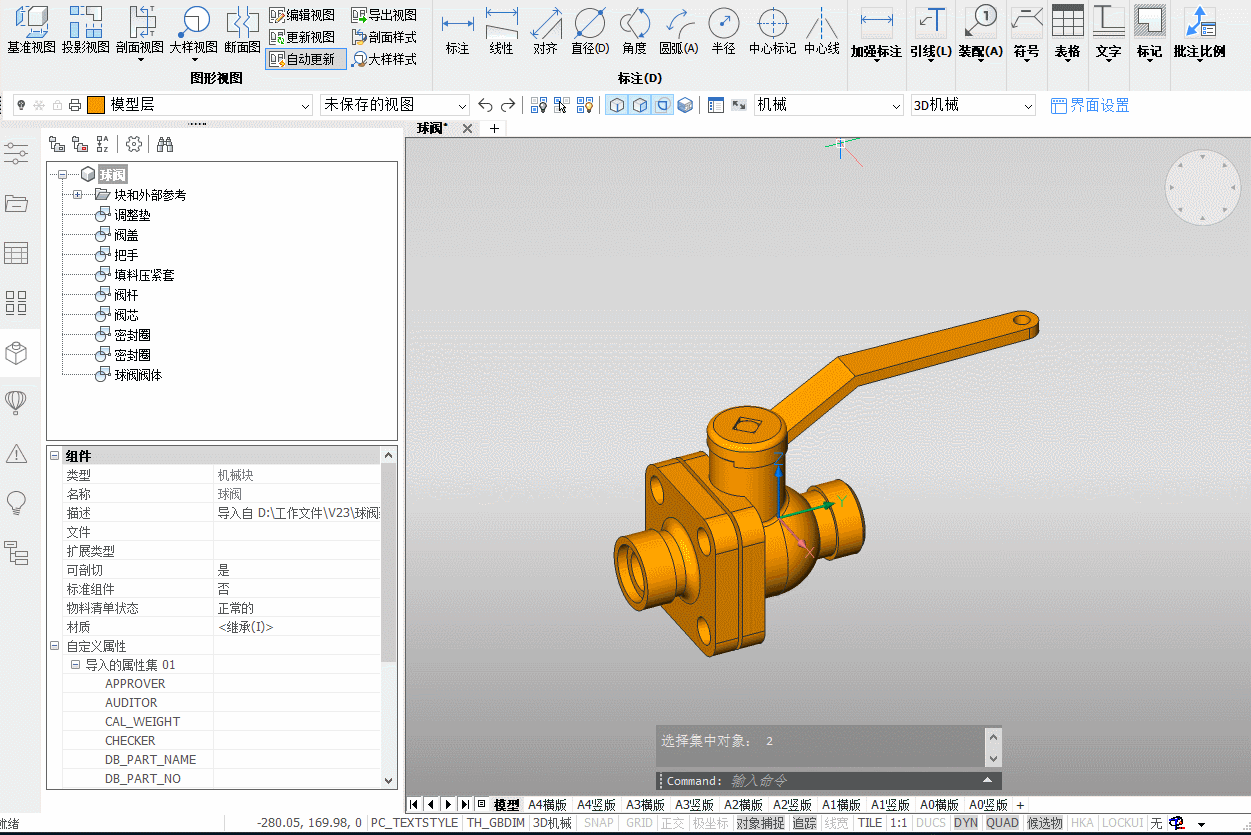Toggle QUAD mode in the status bar
Screen dimensions: 1251x835
pos(1002,823)
